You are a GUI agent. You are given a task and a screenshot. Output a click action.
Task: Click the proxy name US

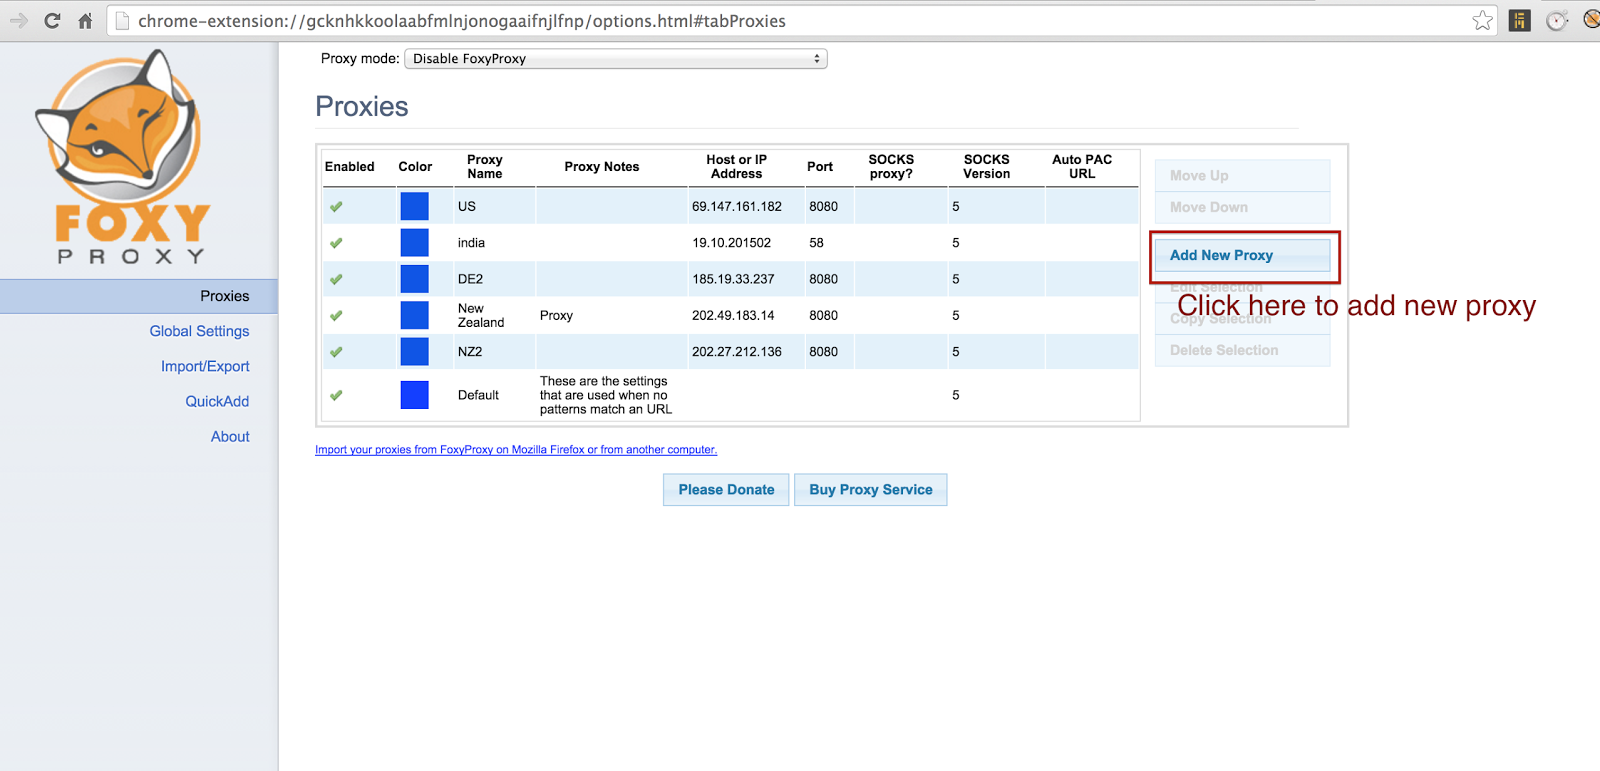point(467,207)
